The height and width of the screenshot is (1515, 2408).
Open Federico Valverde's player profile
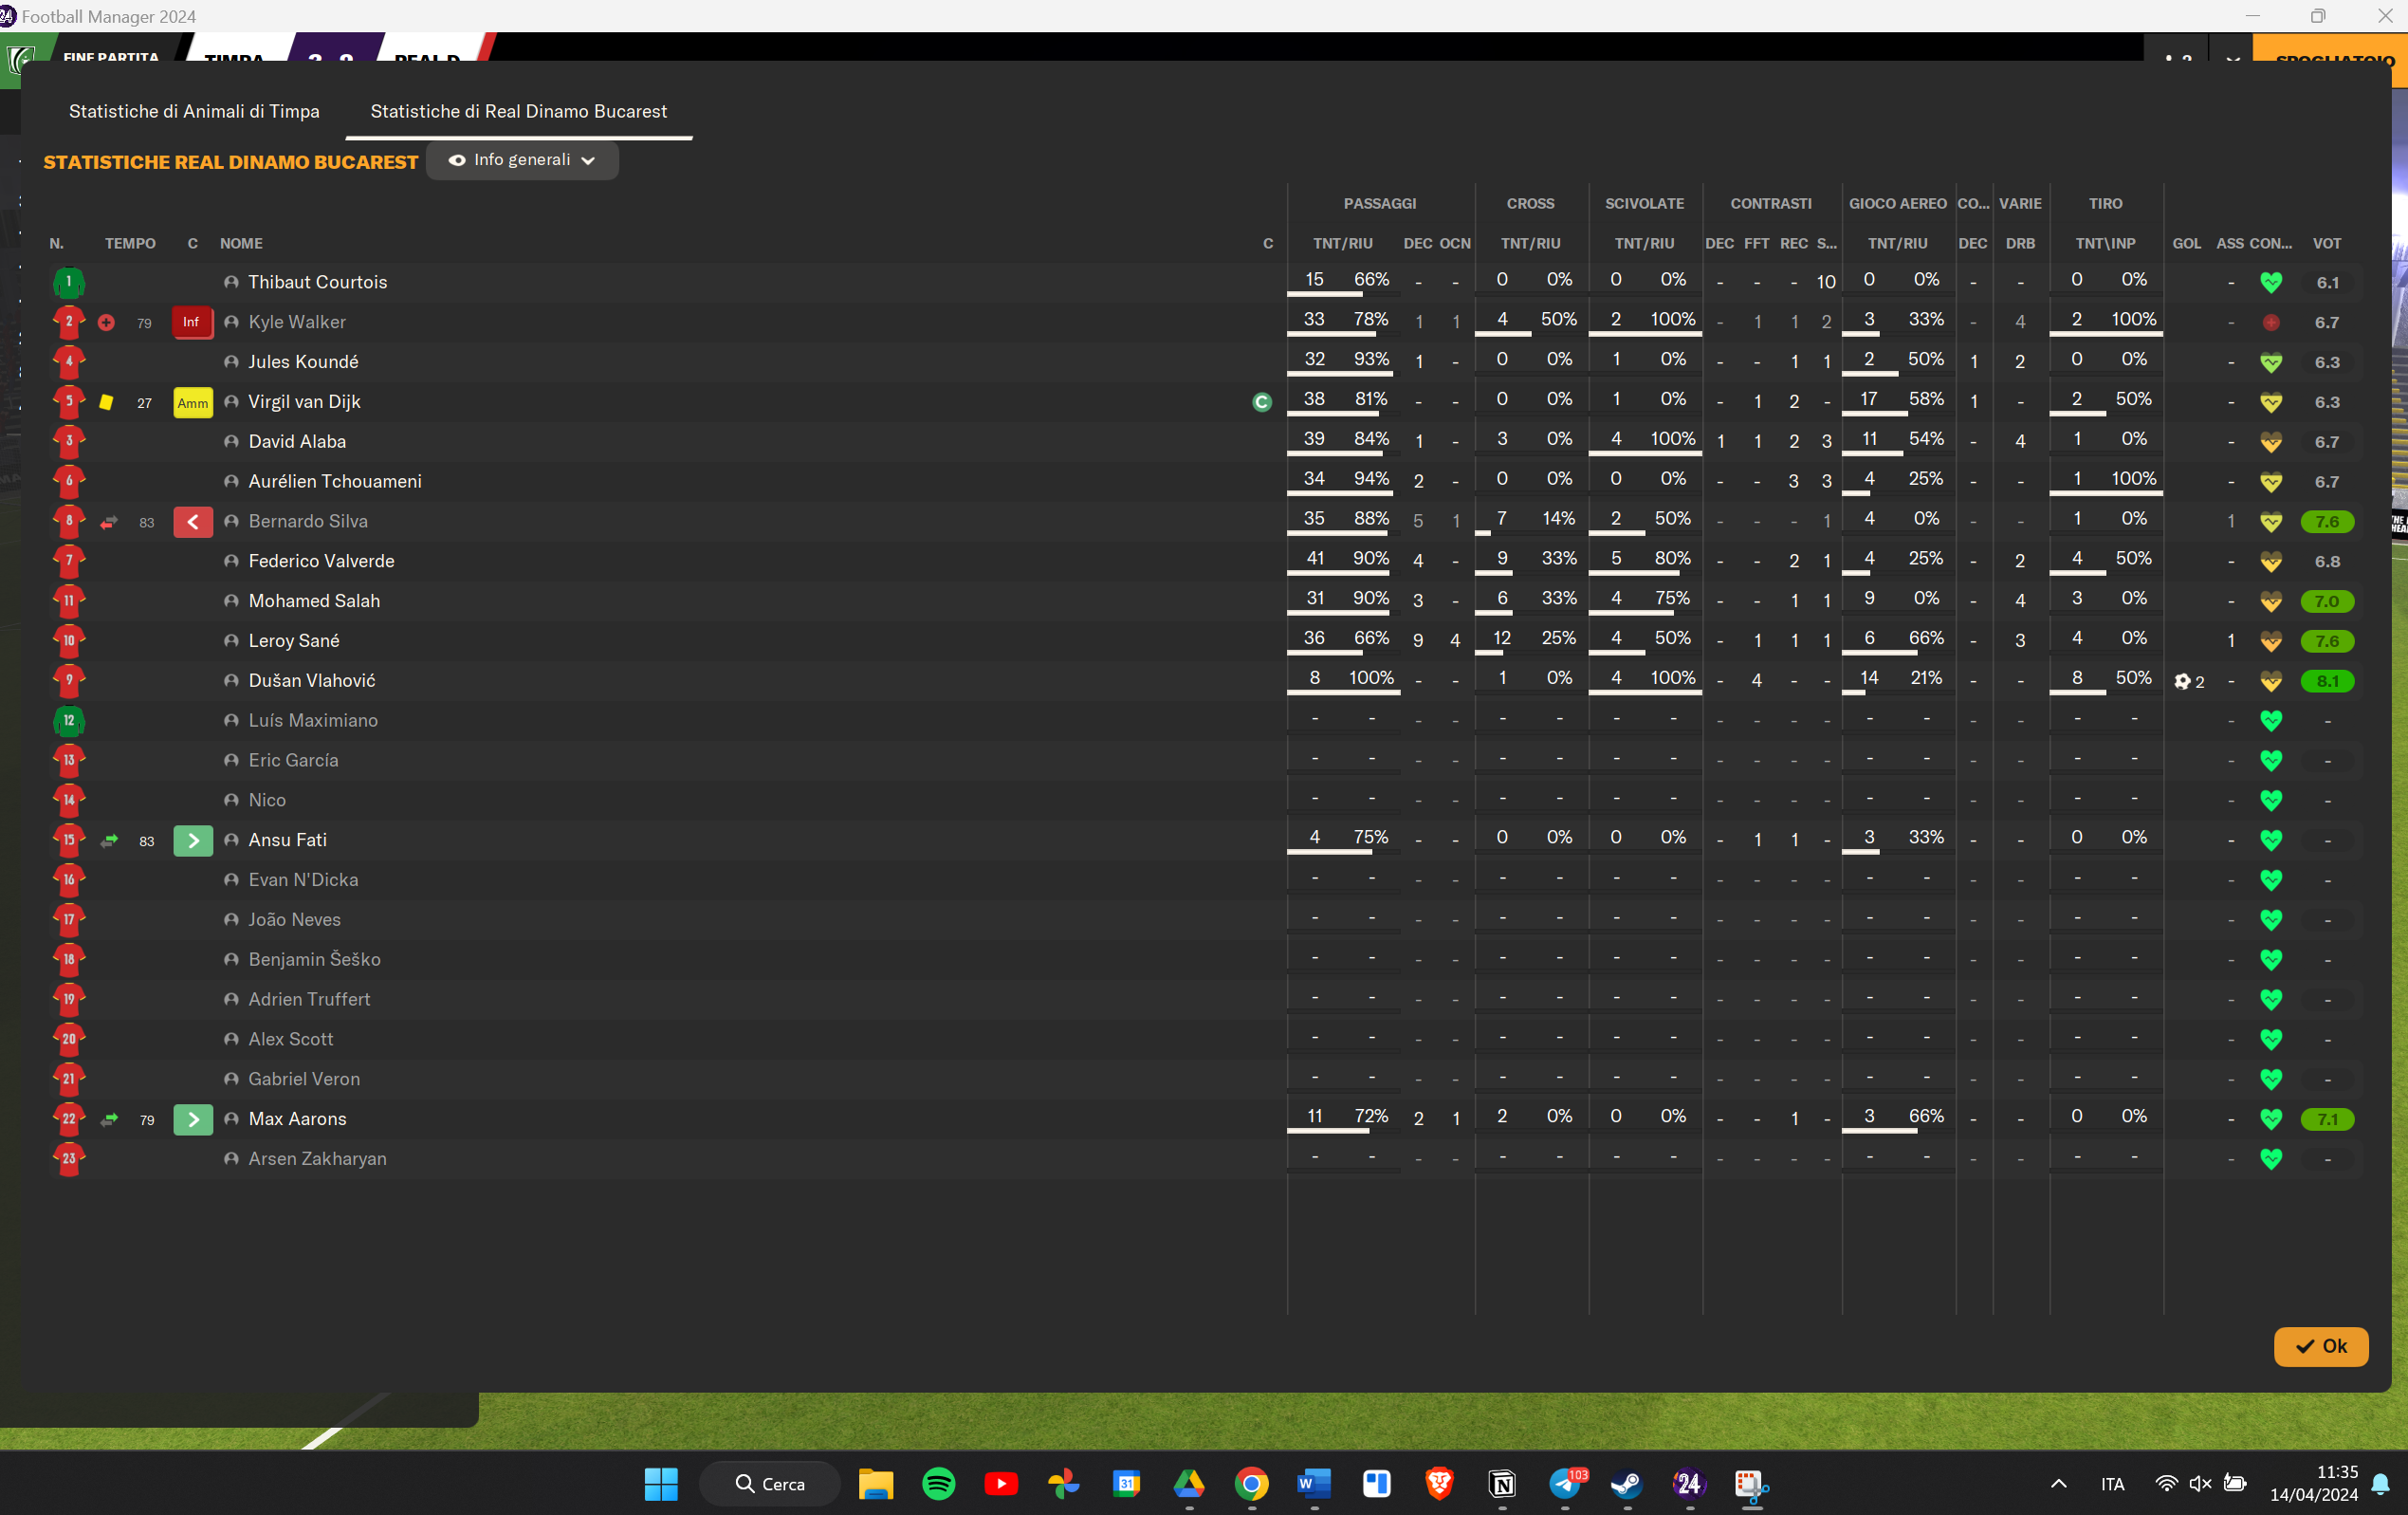pos(321,561)
